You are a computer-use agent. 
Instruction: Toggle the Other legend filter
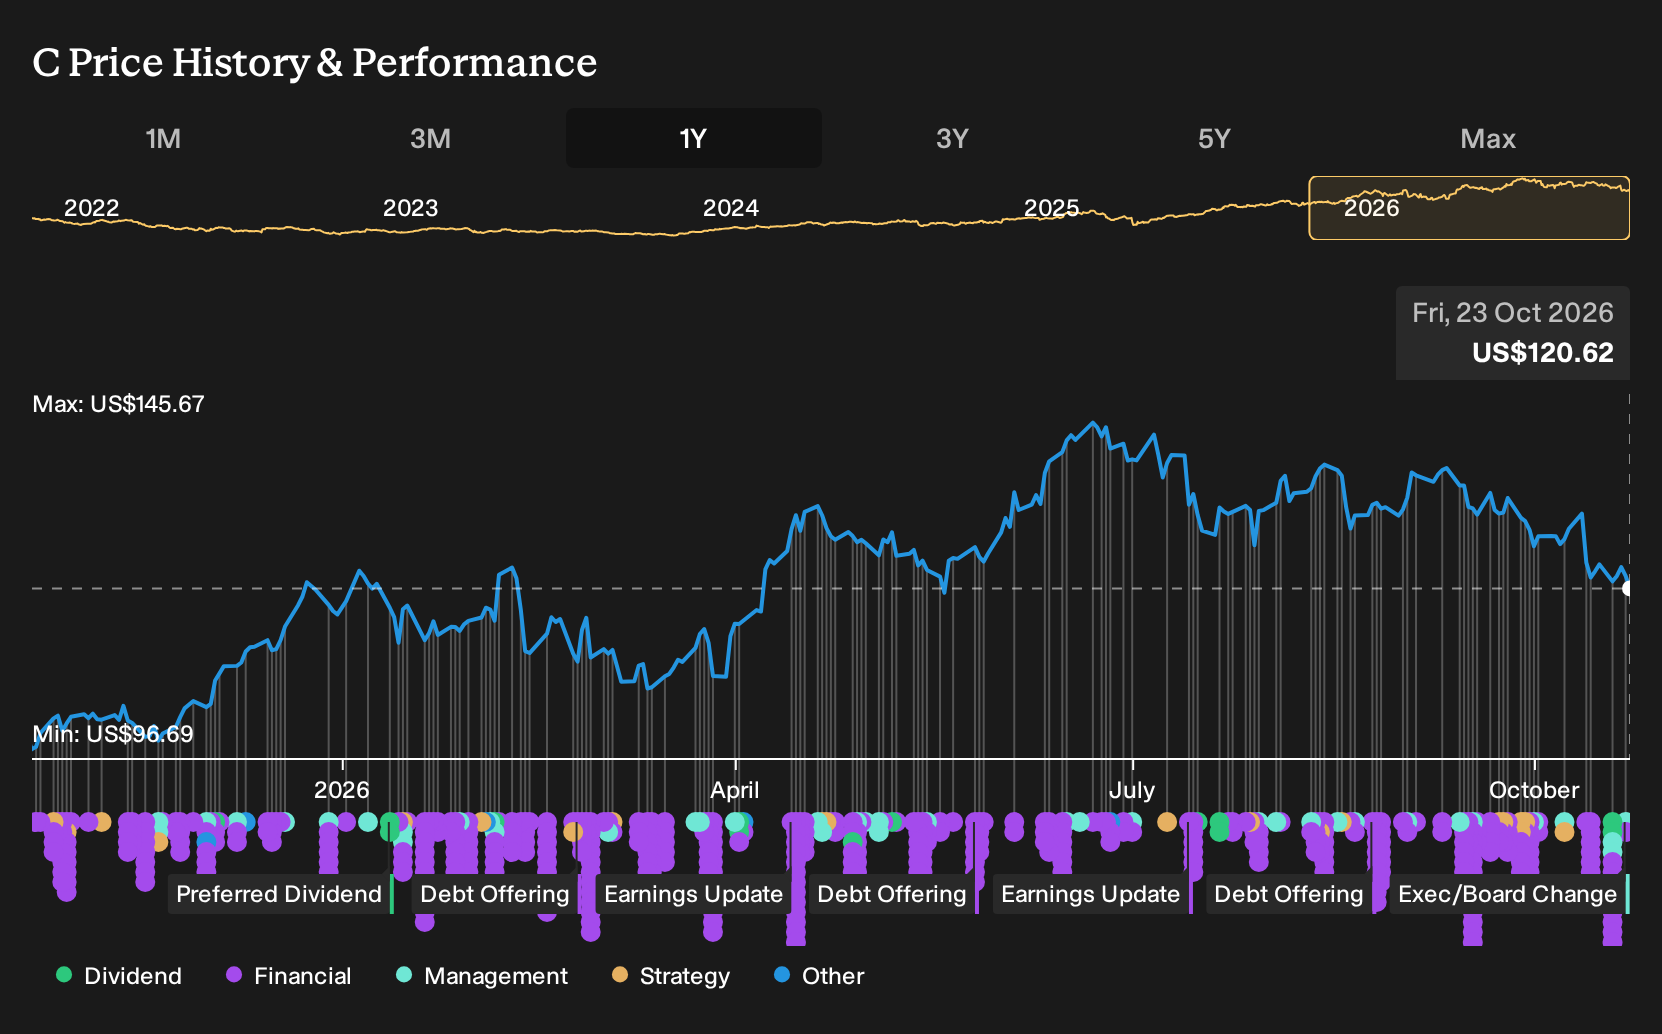point(819,976)
